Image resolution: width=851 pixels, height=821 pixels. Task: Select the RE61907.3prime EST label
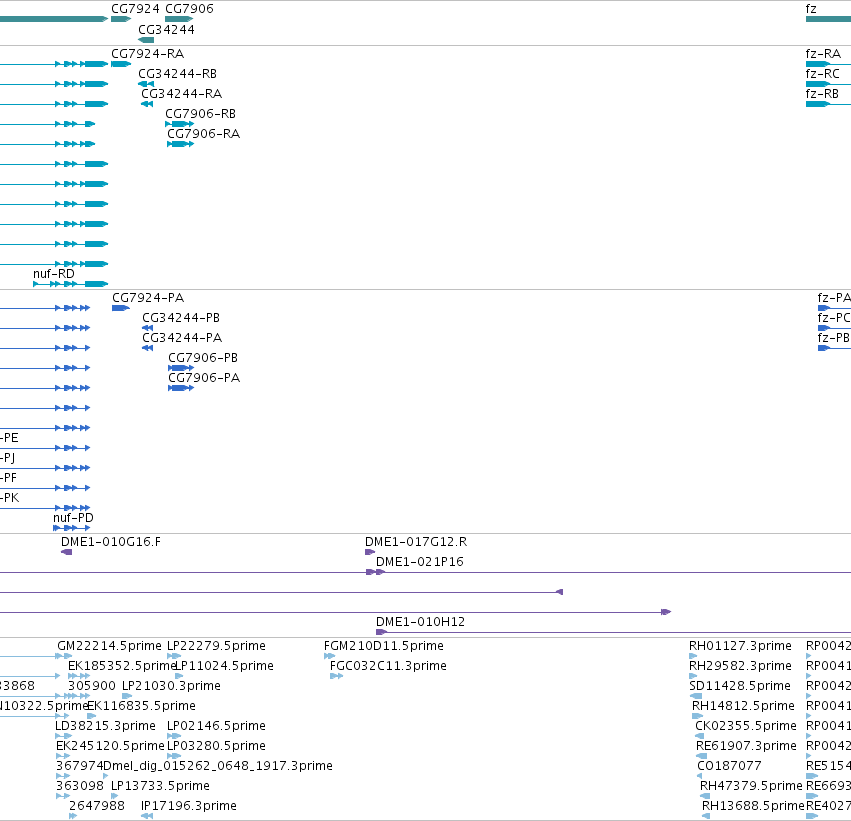tap(746, 747)
